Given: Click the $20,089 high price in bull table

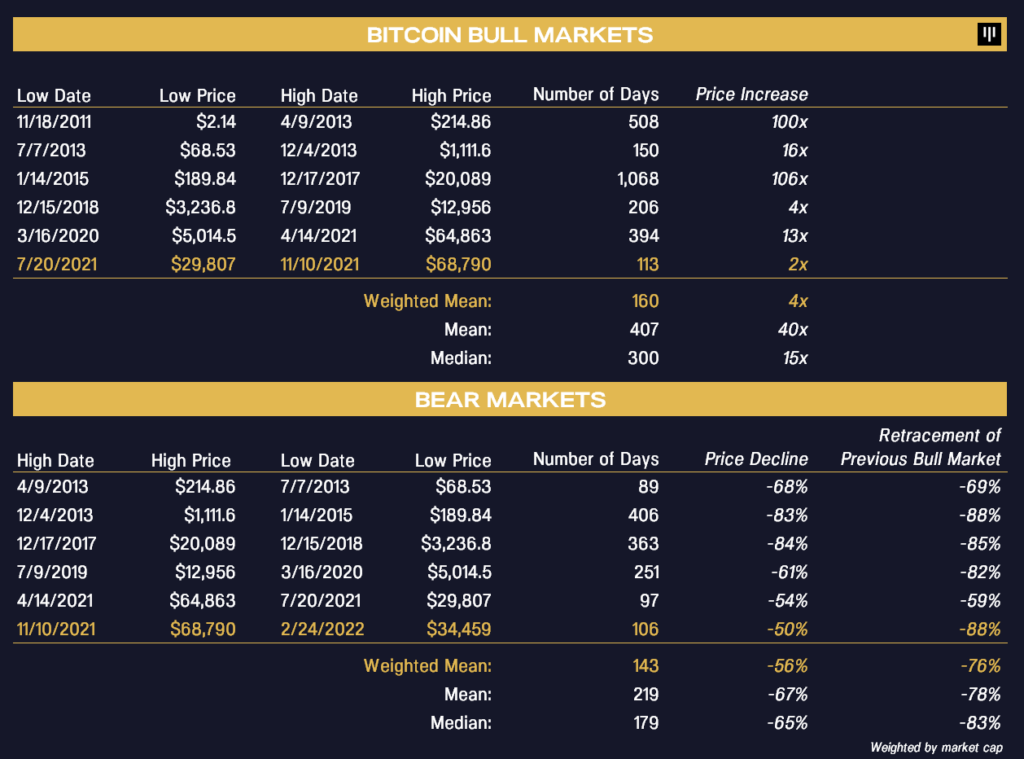Looking at the screenshot, I should [458, 179].
